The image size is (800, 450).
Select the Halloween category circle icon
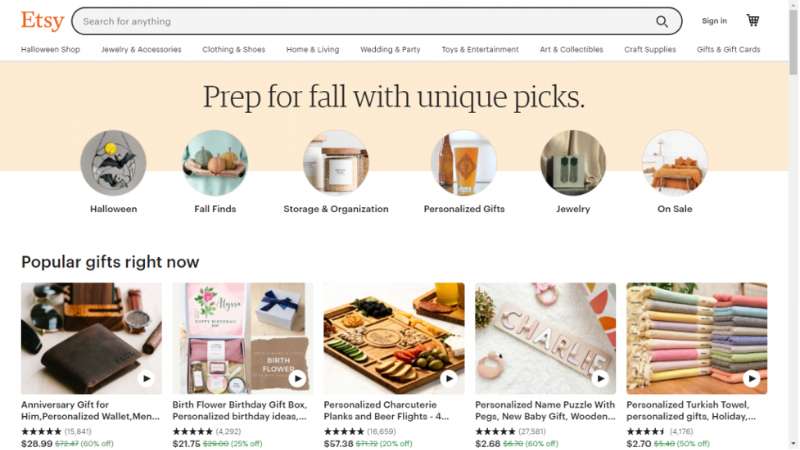point(113,163)
